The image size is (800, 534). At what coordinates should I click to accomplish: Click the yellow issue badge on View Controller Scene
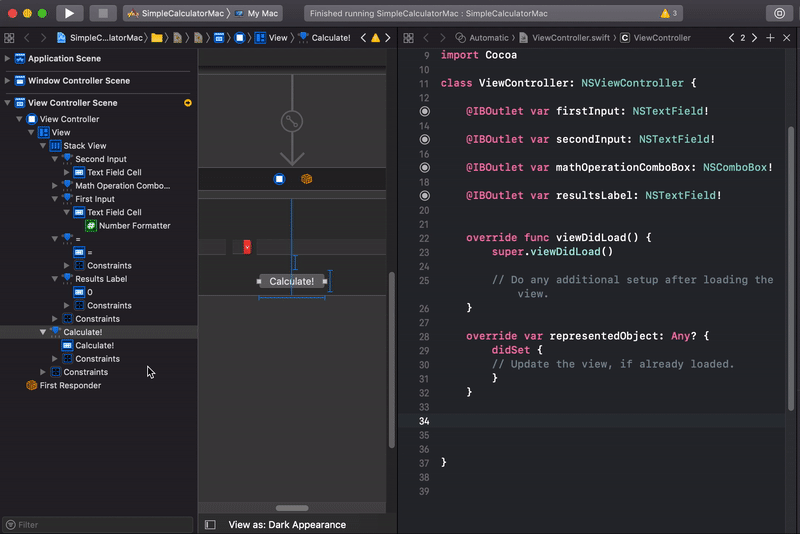(x=188, y=103)
